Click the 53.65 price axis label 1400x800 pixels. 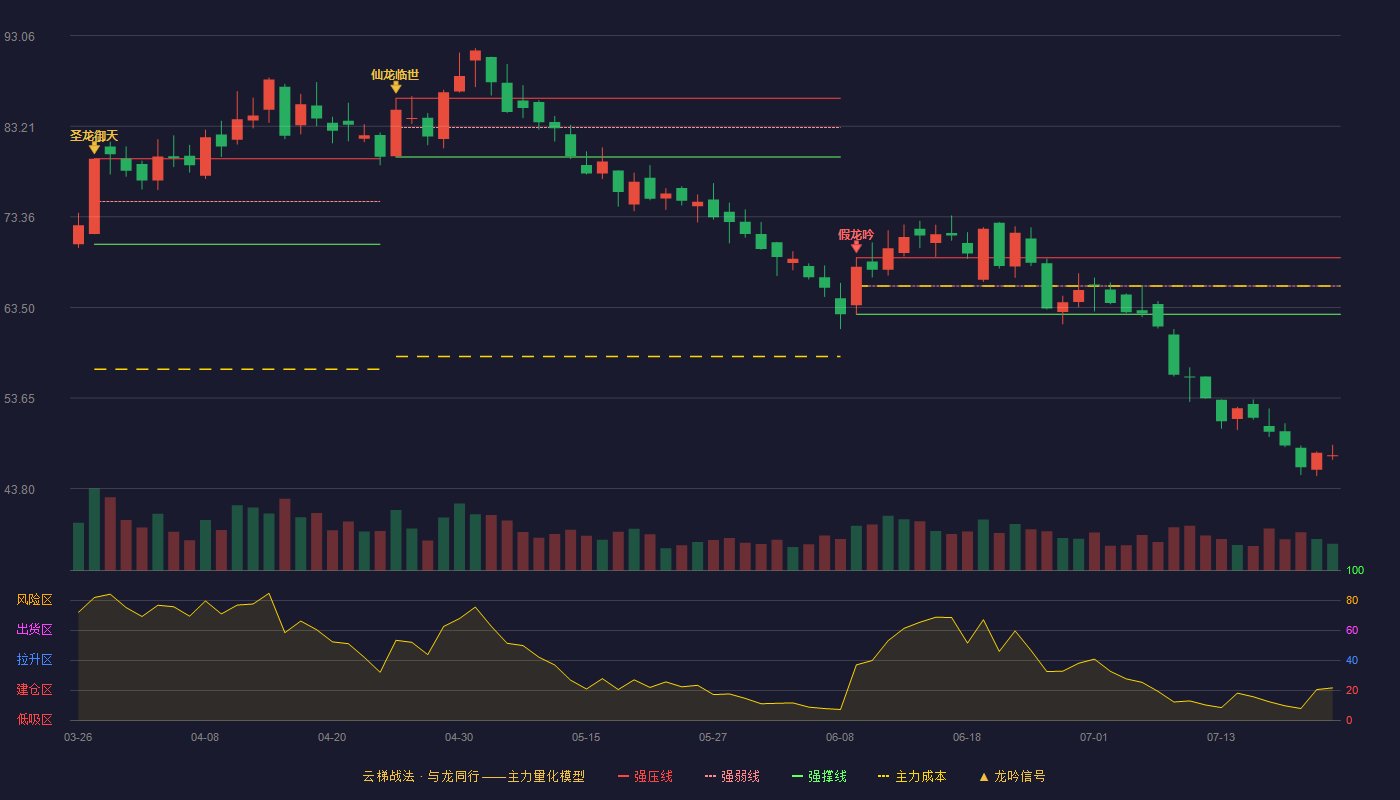pyautogui.click(x=19, y=398)
